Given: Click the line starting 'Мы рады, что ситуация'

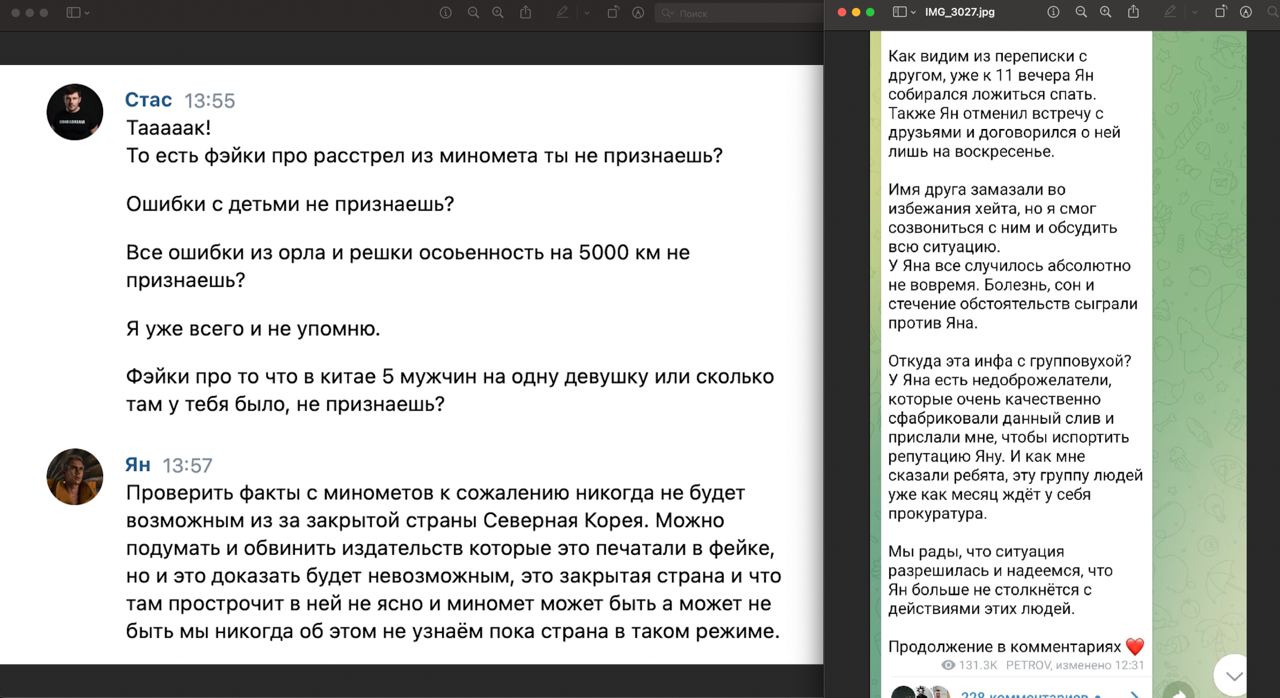Looking at the screenshot, I should tap(976, 551).
